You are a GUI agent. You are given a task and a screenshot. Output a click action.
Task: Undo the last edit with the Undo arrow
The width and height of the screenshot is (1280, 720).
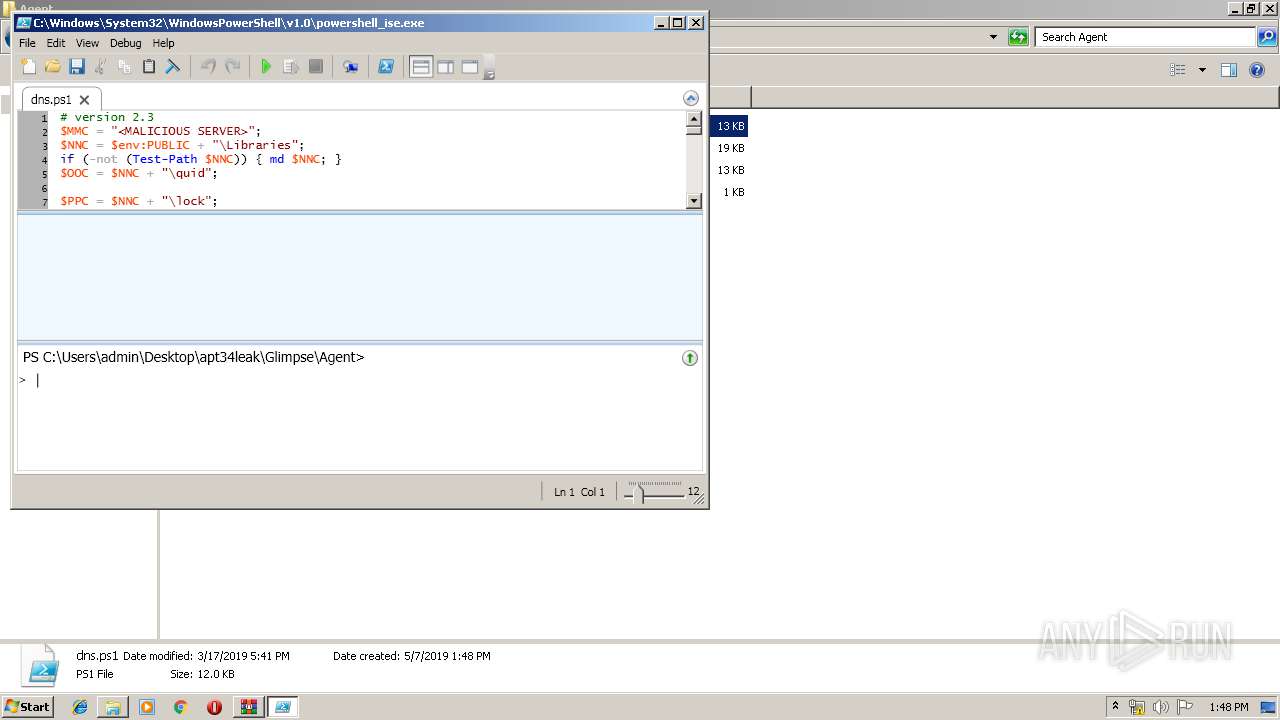(x=208, y=67)
